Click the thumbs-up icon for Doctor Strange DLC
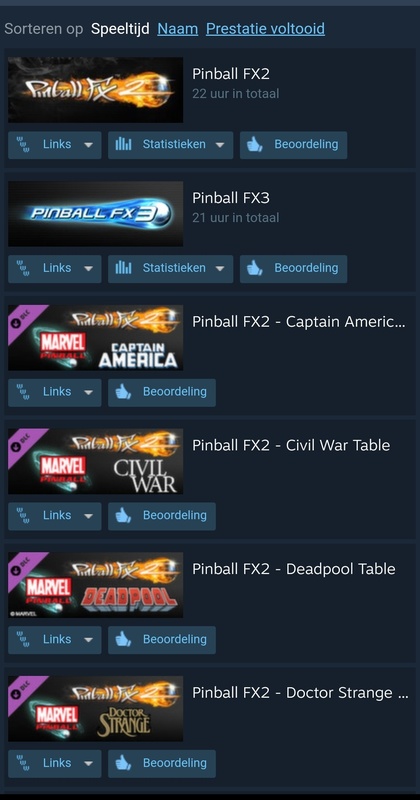 click(123, 763)
